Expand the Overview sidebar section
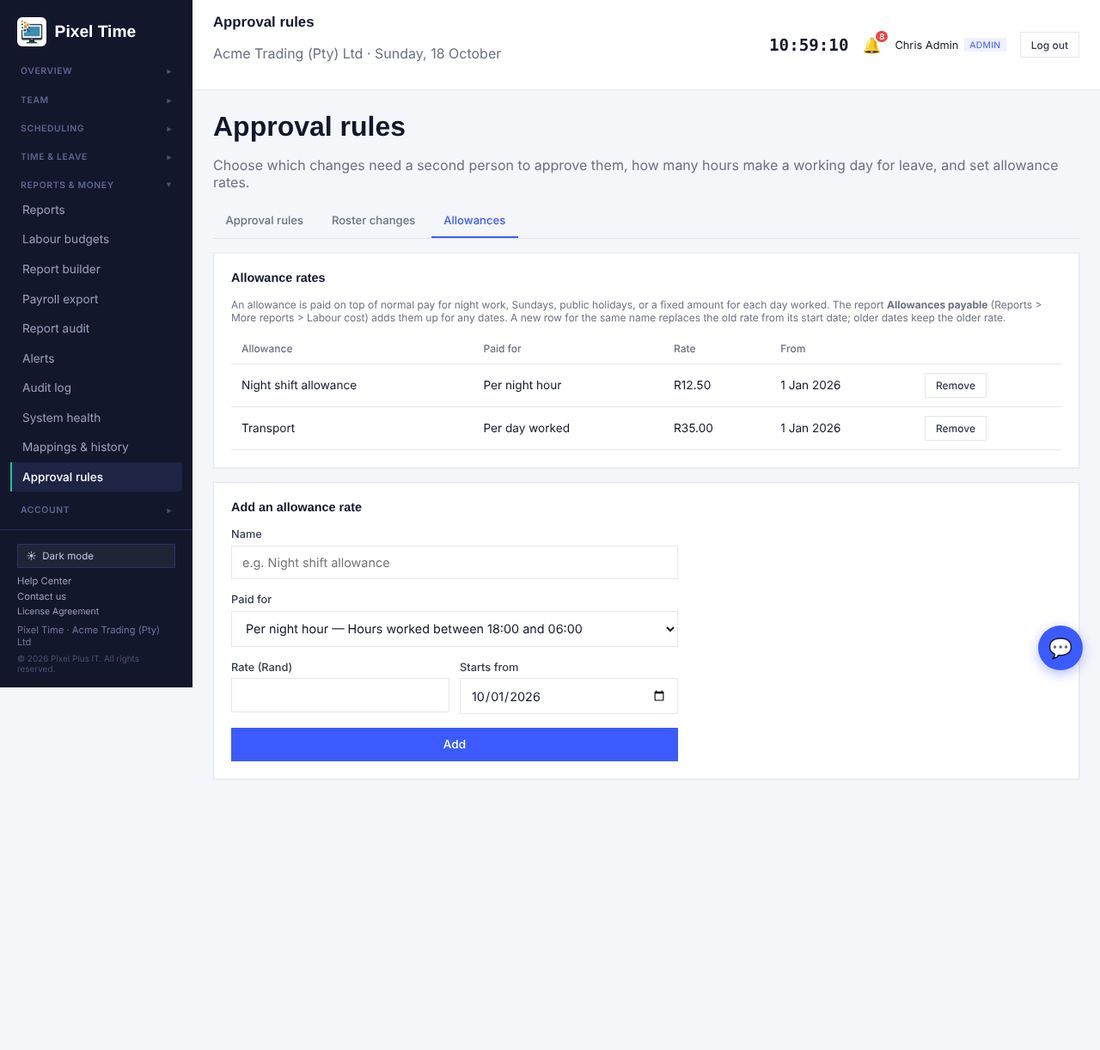The height and width of the screenshot is (1050, 1100). click(x=96, y=71)
